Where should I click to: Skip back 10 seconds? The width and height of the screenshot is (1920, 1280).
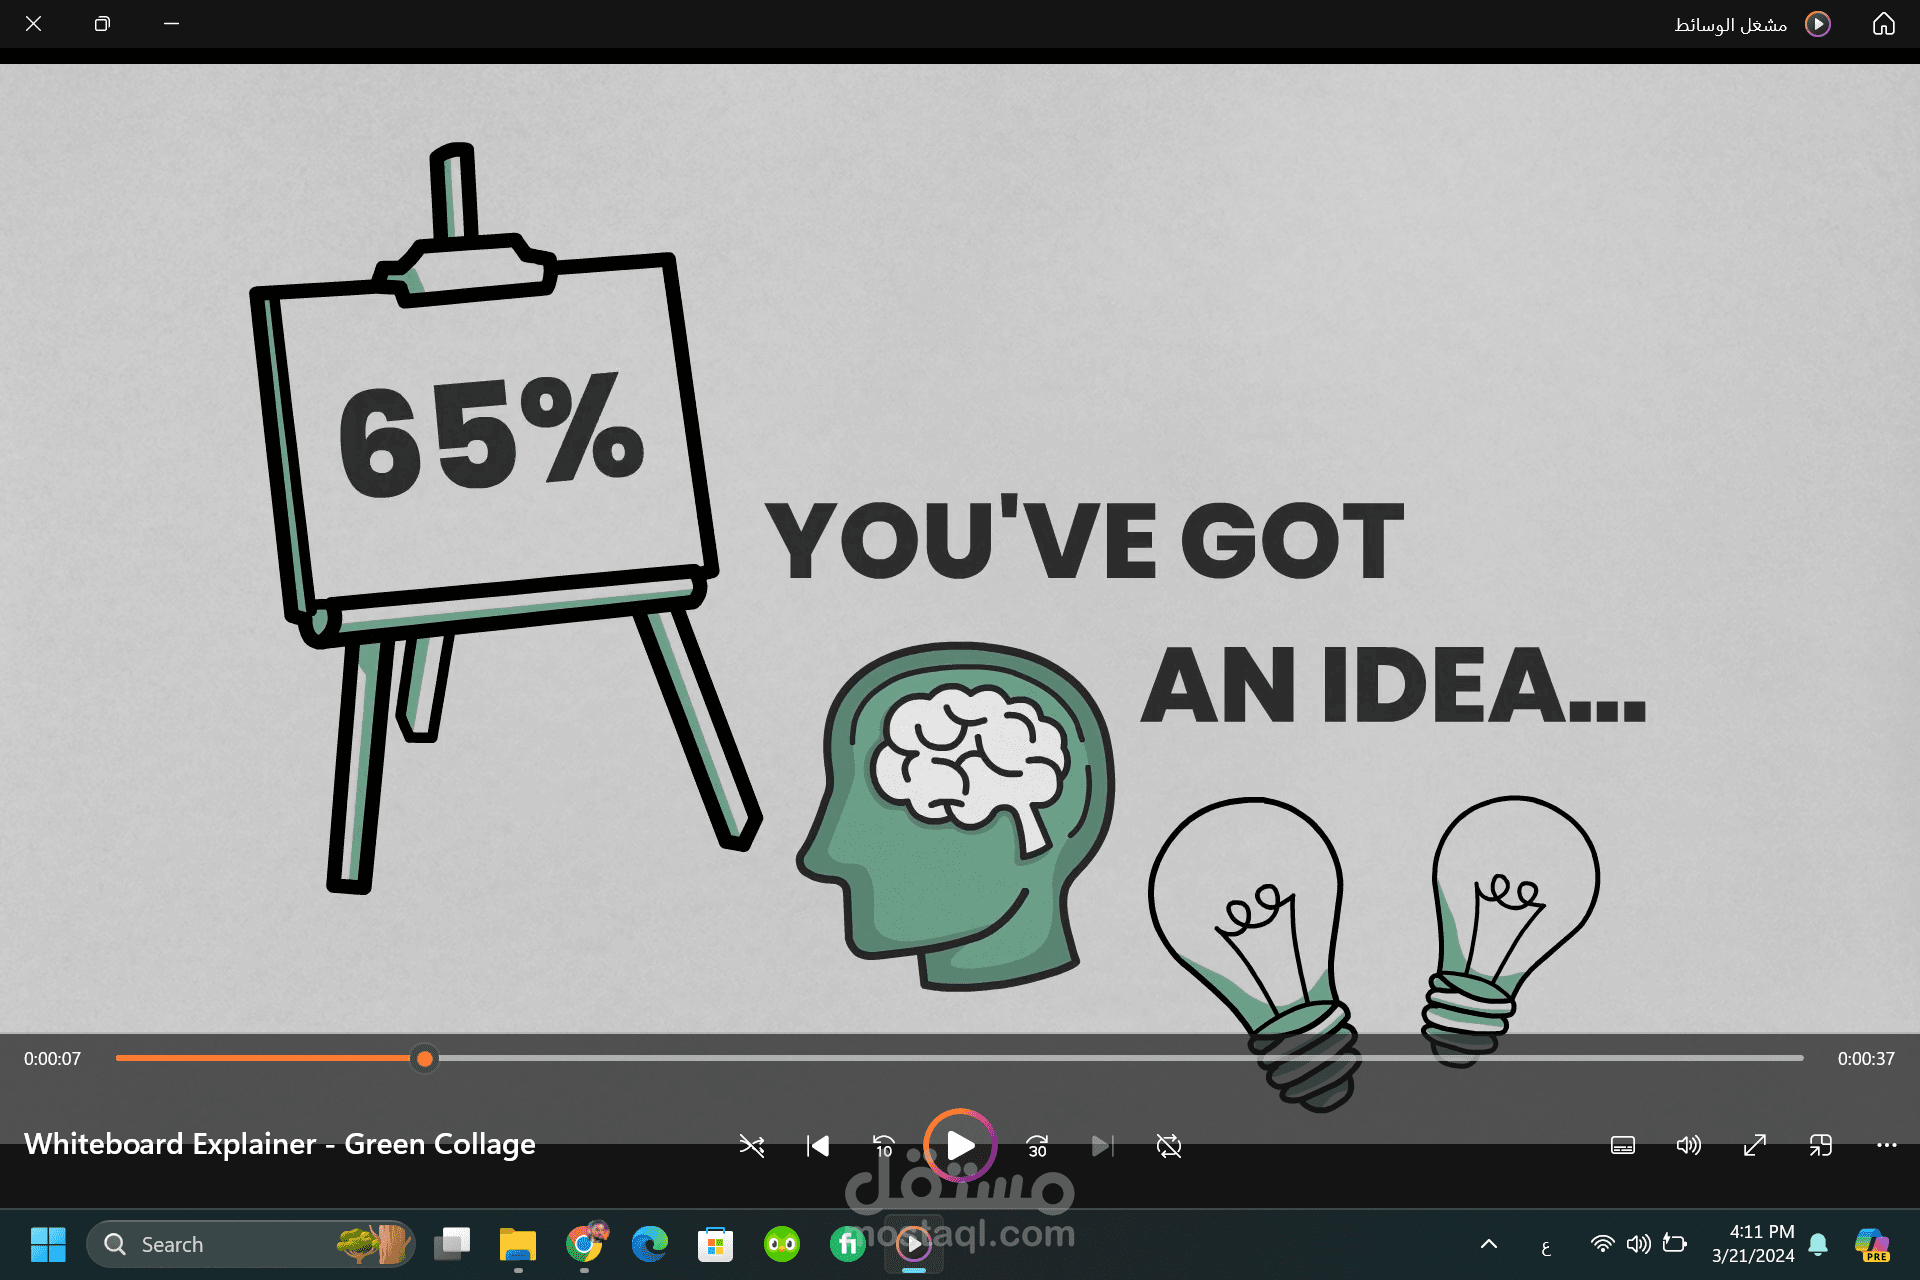pyautogui.click(x=884, y=1146)
